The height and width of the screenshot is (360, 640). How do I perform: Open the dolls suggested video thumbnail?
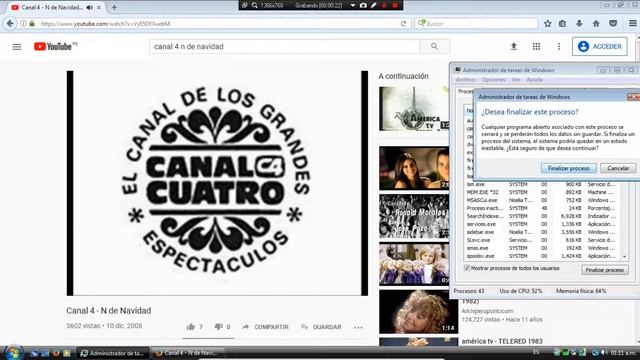pyautogui.click(x=414, y=264)
